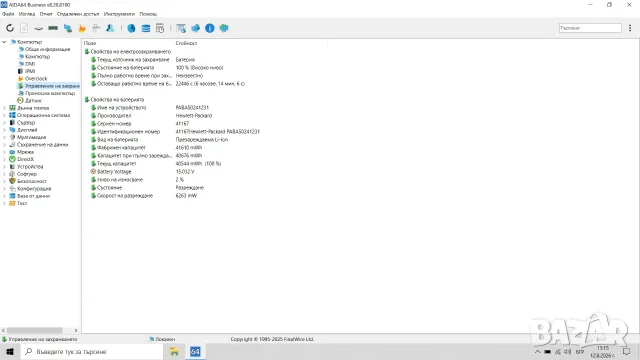Viewport: 640px width, 360px height.
Task: Open the user-with-monitor diagnostics toolbar icon
Action: coord(110,28)
